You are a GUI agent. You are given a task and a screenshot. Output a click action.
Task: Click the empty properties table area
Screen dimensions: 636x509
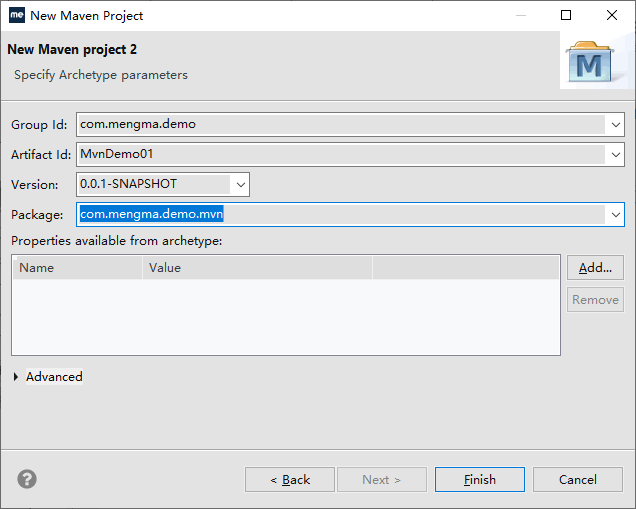[285, 315]
